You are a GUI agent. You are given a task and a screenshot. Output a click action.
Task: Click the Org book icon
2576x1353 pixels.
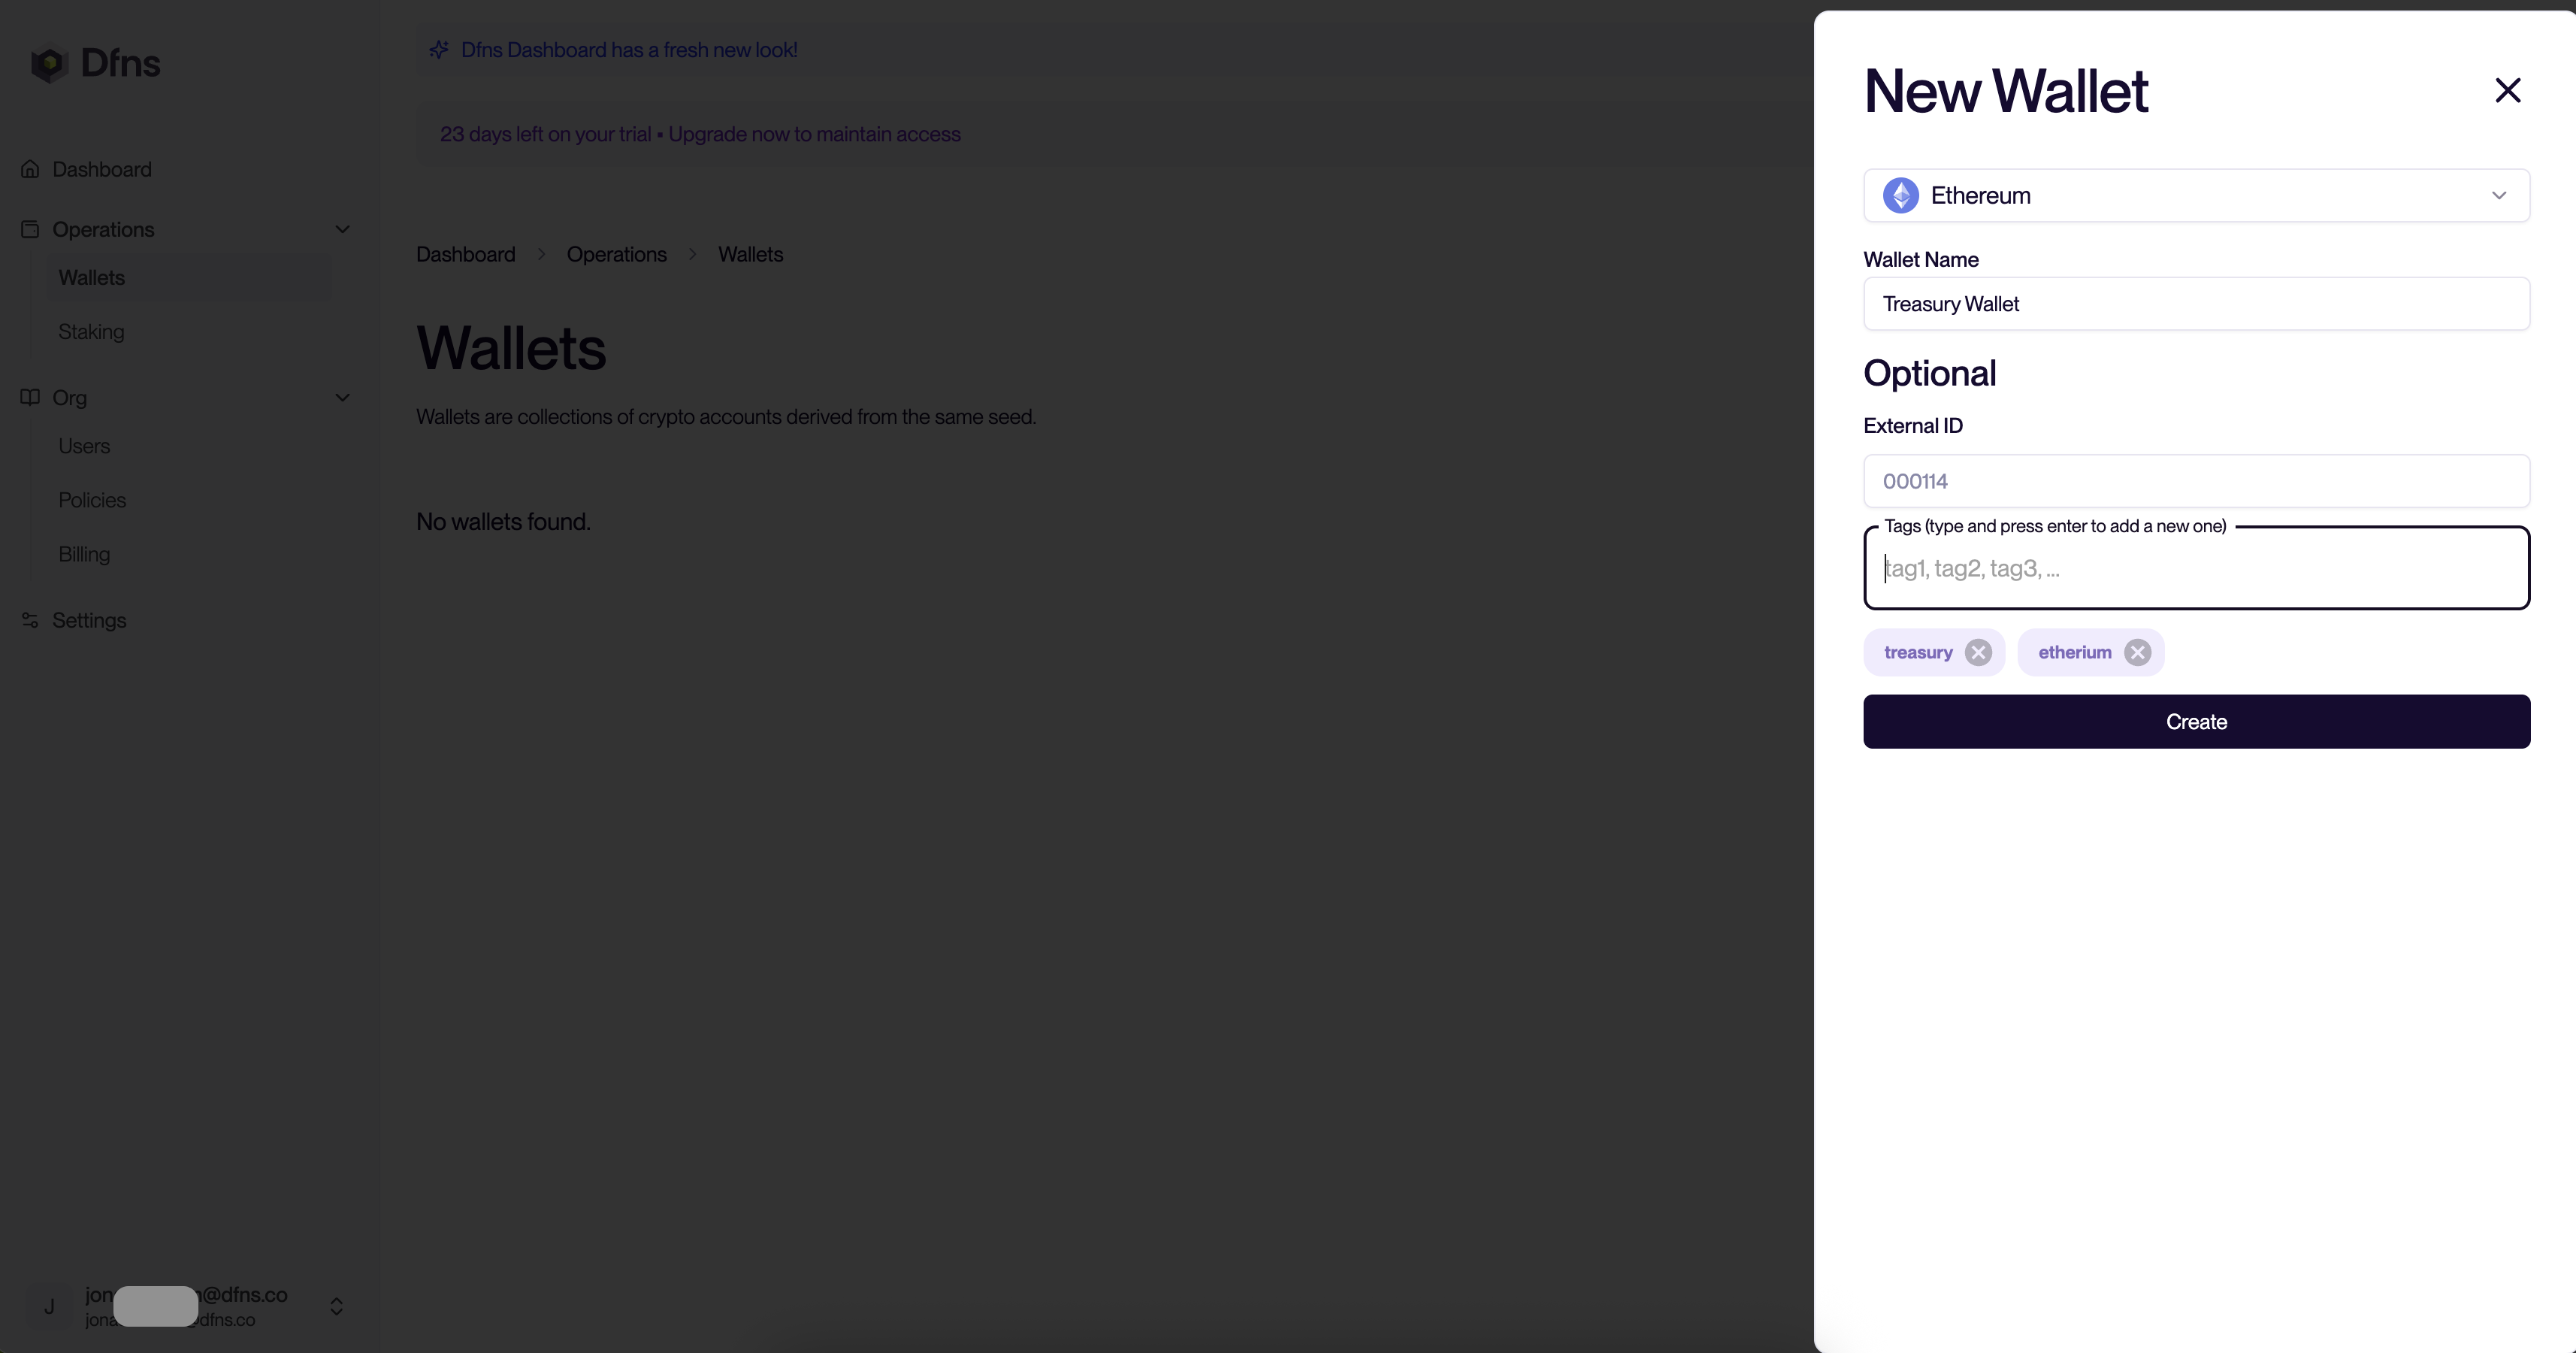[x=30, y=397]
